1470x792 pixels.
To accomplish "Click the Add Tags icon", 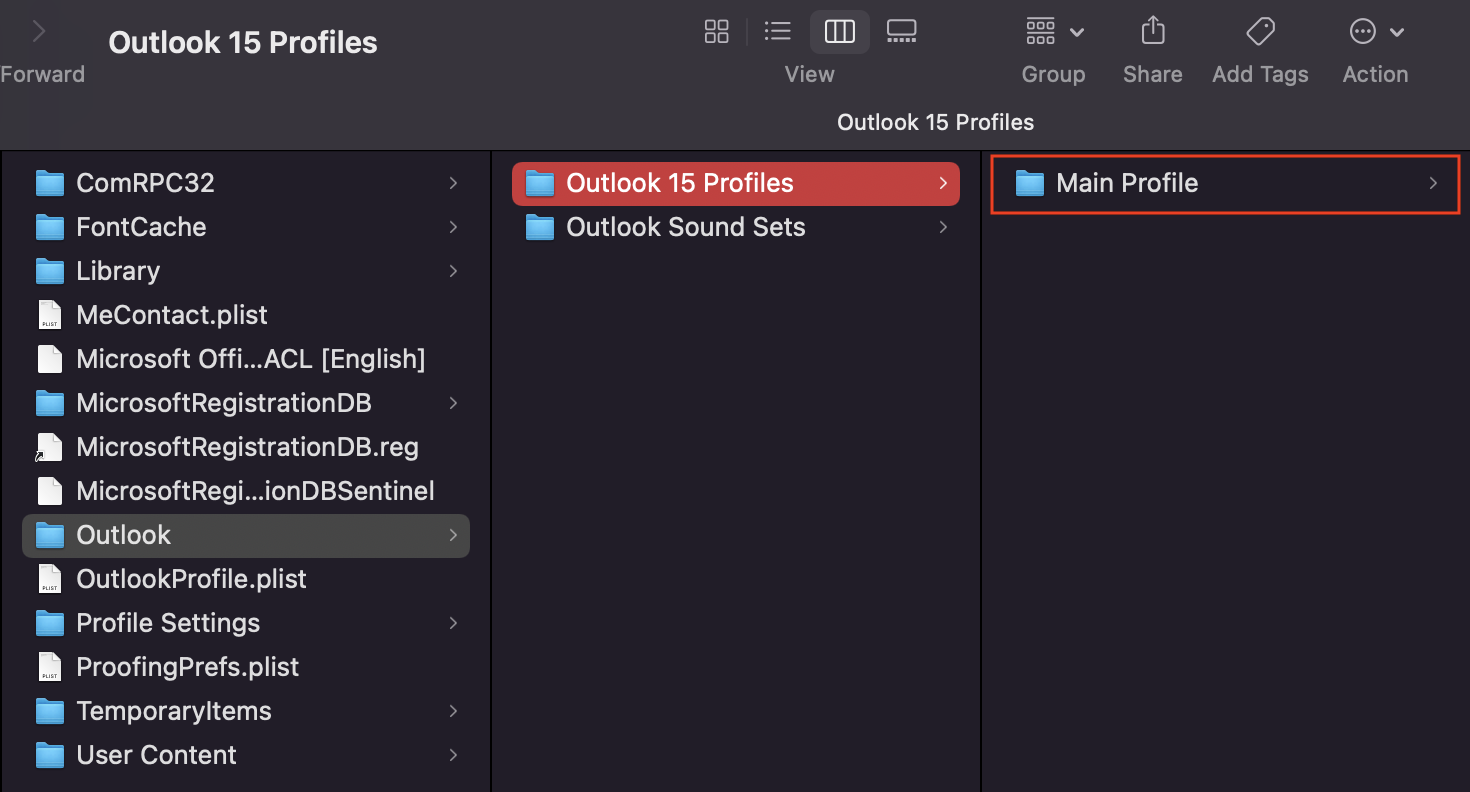I will pyautogui.click(x=1260, y=32).
